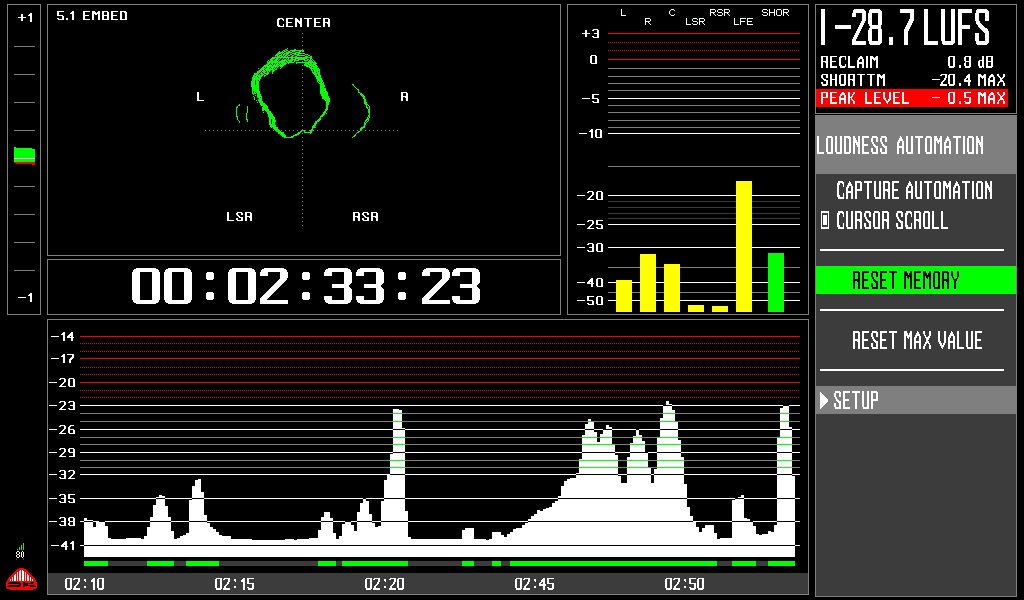
Task: Open the LOUDNESS AUTOMATION section
Action: (901, 145)
